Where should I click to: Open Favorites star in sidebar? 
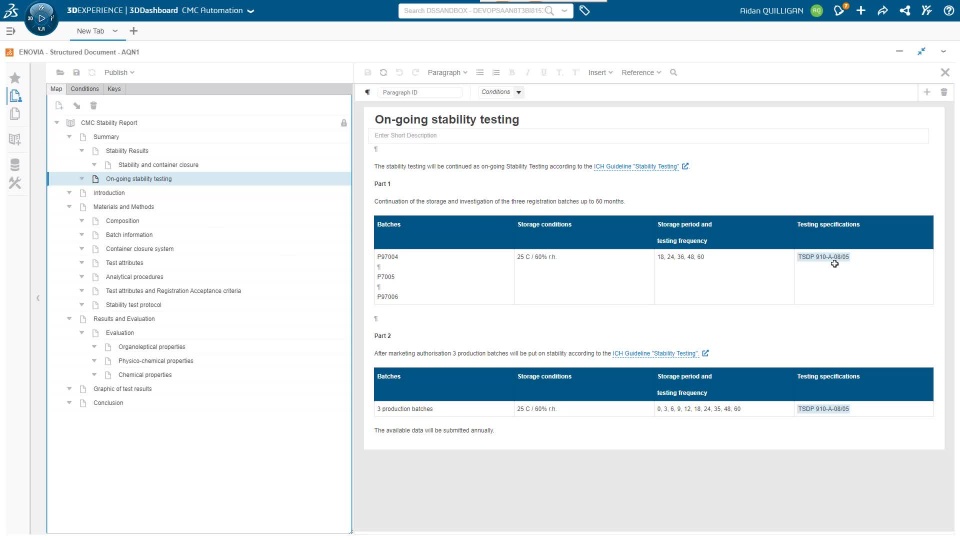15,78
